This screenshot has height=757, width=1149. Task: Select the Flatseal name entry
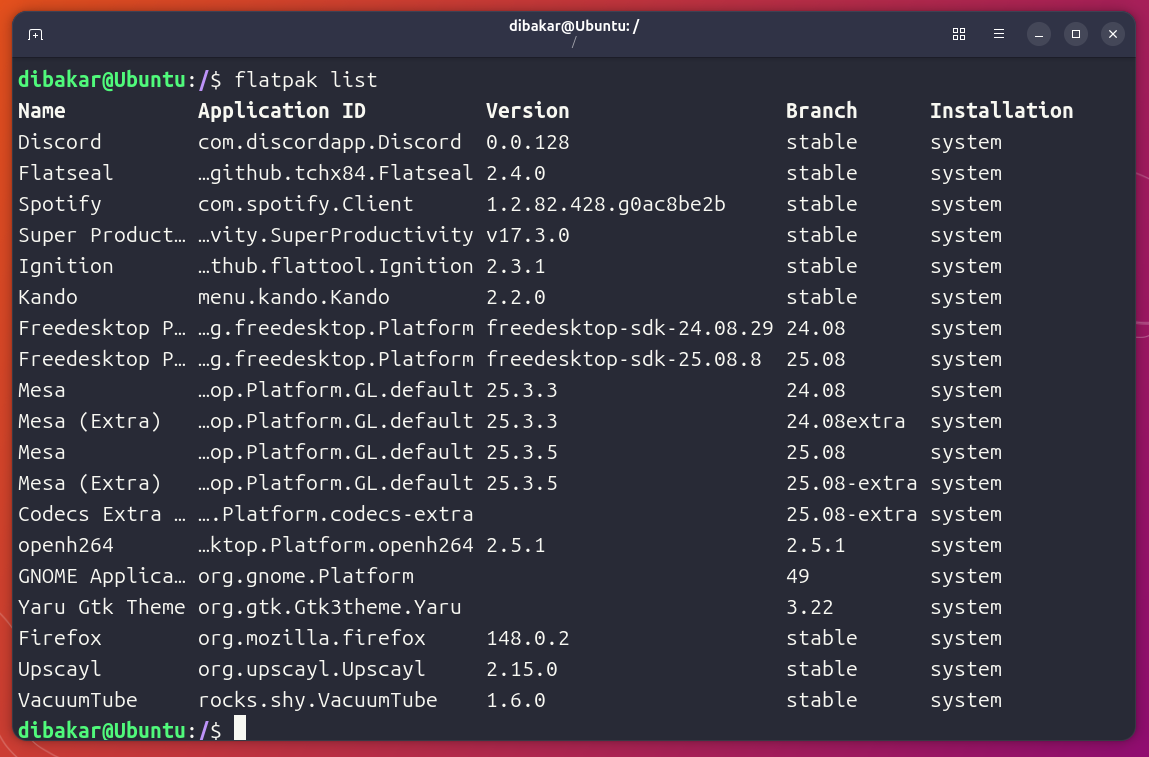(65, 173)
